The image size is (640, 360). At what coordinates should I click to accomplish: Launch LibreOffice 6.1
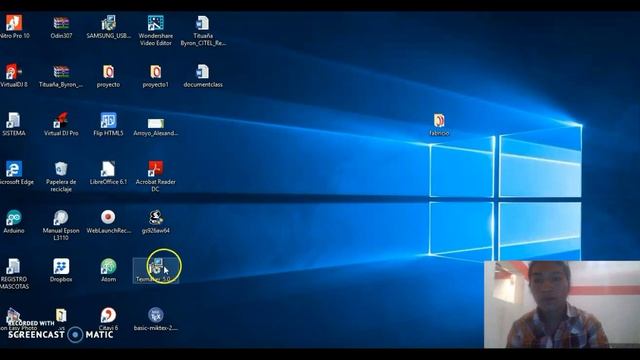(109, 169)
